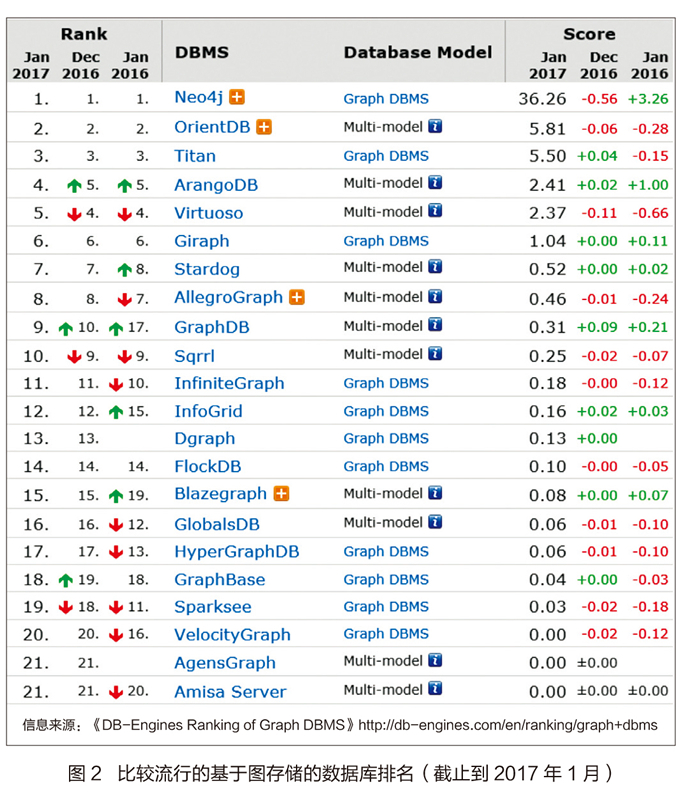Click the info icon in the Stardog row

coord(435,267)
